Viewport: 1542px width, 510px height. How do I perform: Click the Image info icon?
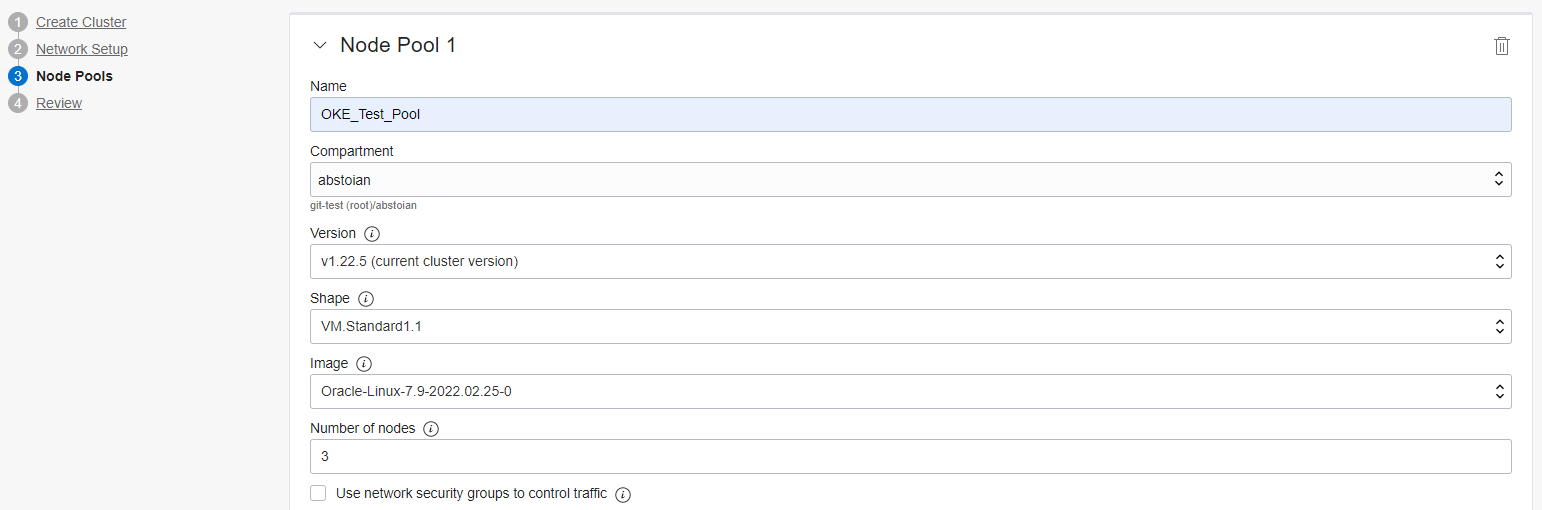364,364
